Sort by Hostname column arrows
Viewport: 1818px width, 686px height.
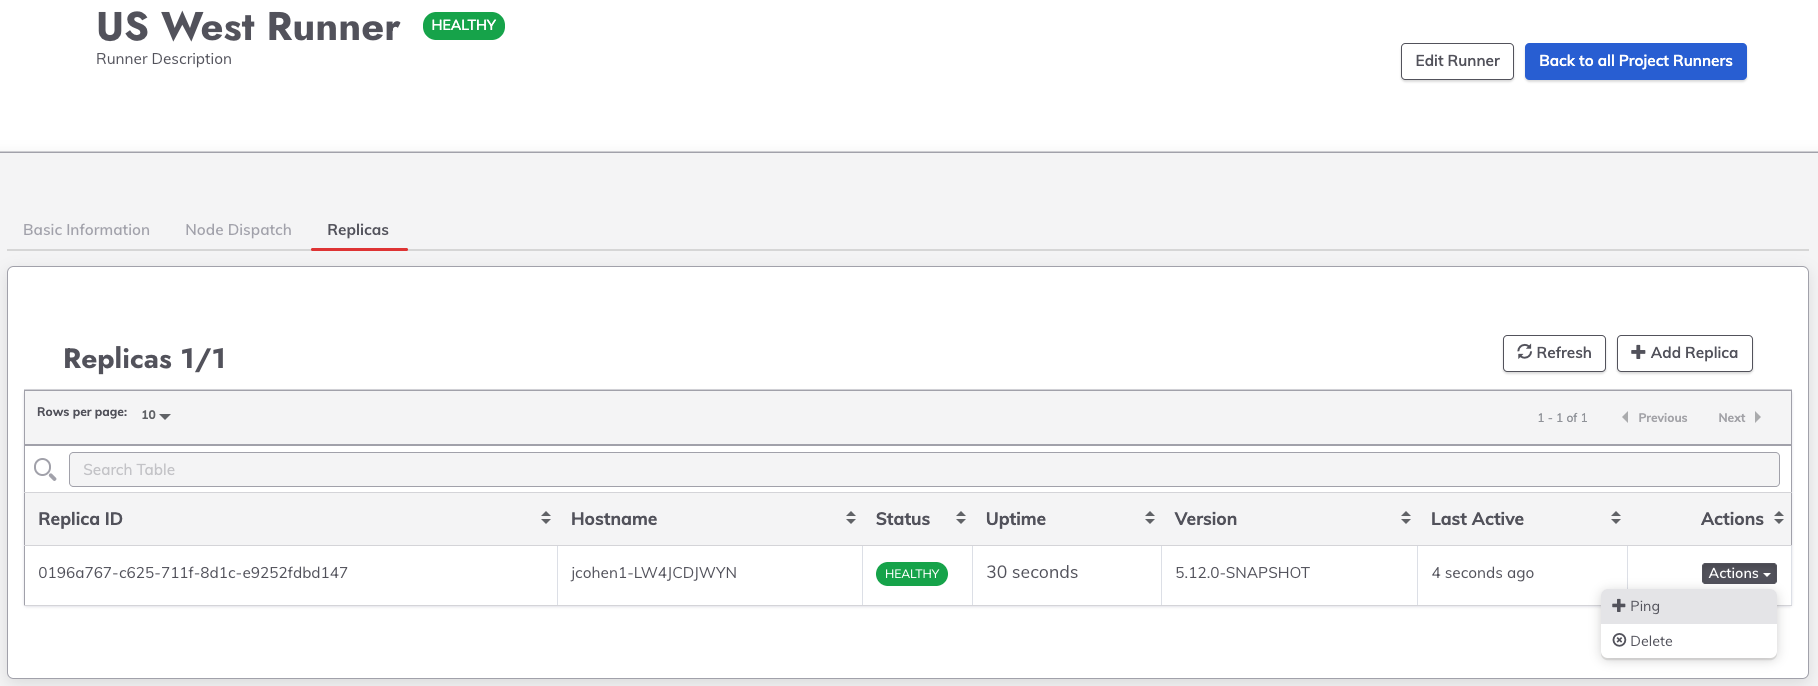coord(851,518)
